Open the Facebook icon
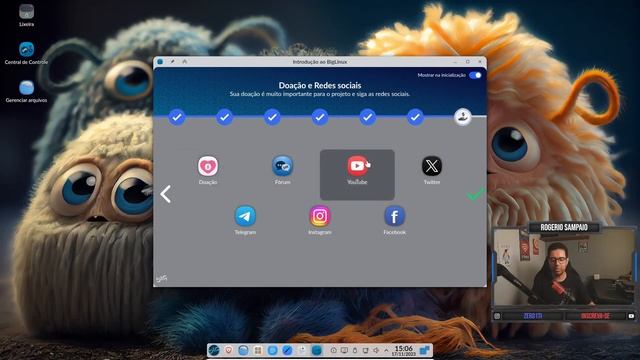This screenshot has height=360, width=640. tap(394, 216)
